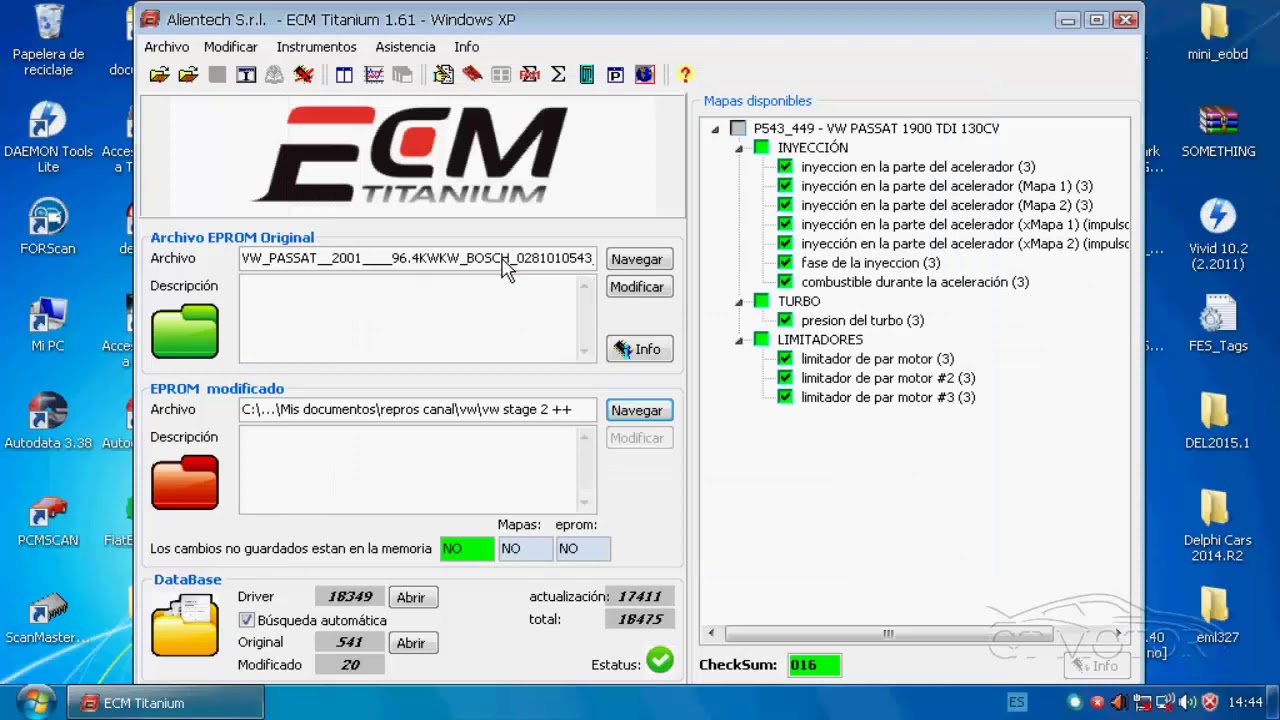This screenshot has height=720, width=1280.
Task: Open mini_eobd folder on desktop
Action: pyautogui.click(x=1218, y=33)
